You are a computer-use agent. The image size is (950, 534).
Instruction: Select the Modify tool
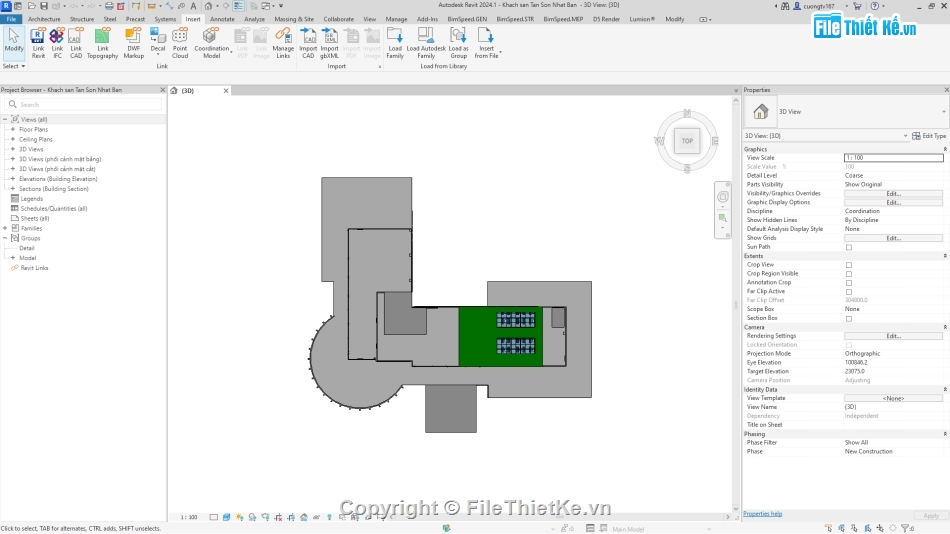tap(13, 42)
